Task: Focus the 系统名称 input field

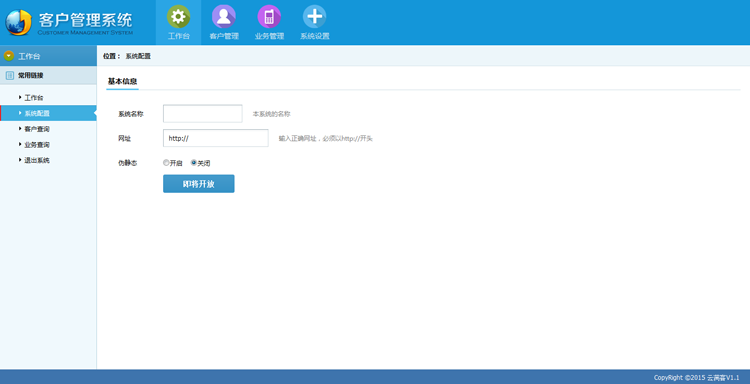Action: (203, 114)
